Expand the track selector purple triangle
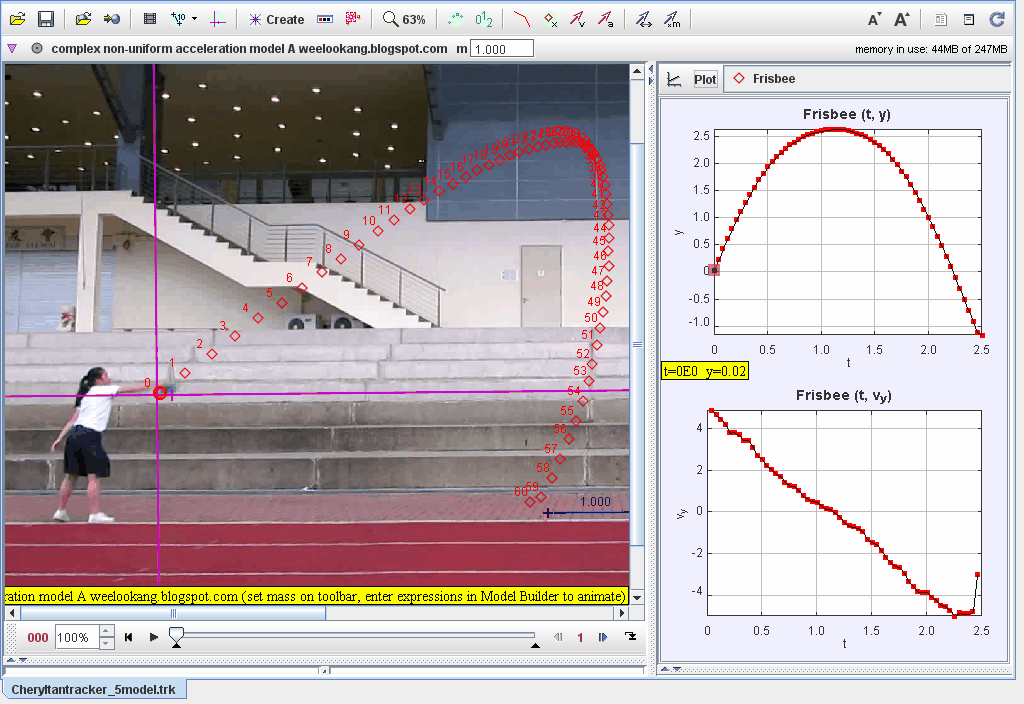The height and width of the screenshot is (704, 1024). [12, 48]
